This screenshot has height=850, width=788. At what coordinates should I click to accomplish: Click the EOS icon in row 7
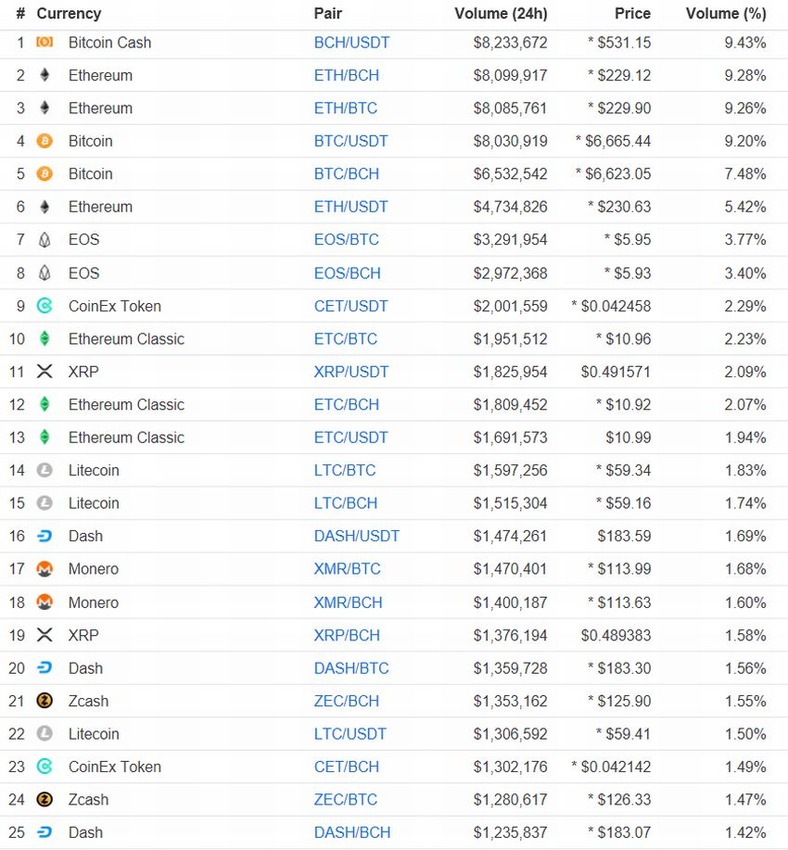(x=44, y=240)
